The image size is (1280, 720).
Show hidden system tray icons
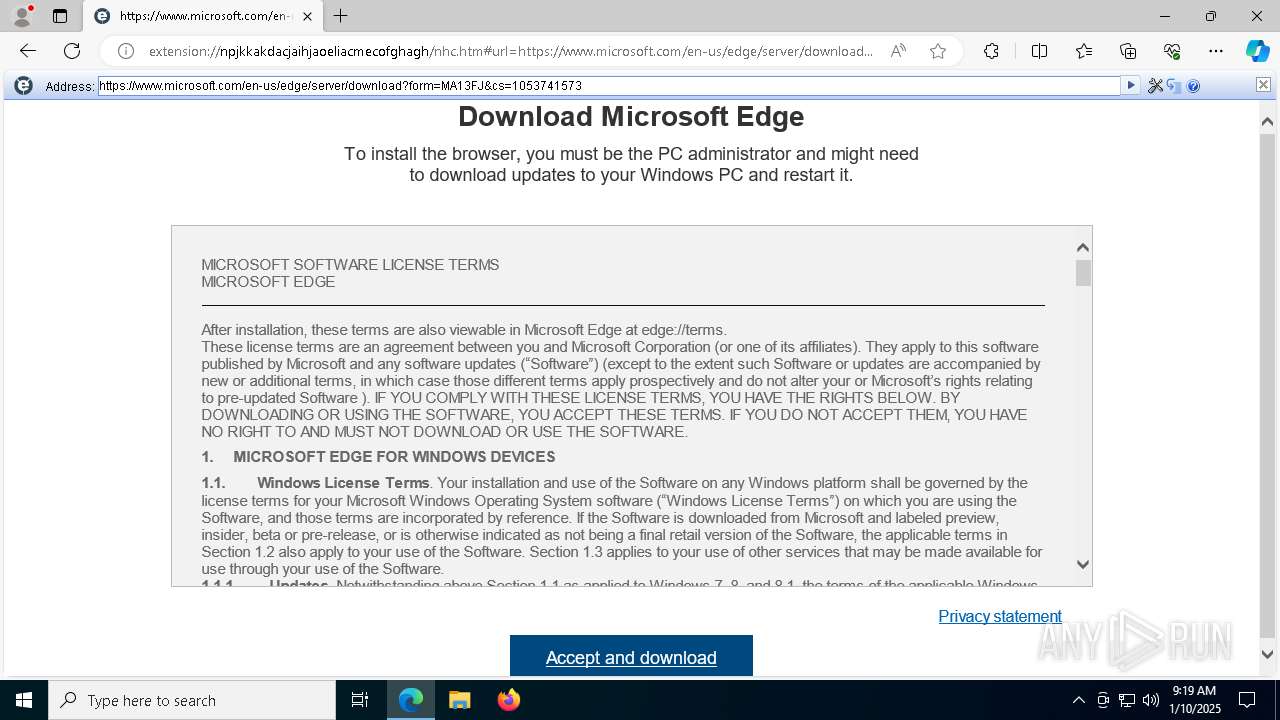coord(1078,700)
